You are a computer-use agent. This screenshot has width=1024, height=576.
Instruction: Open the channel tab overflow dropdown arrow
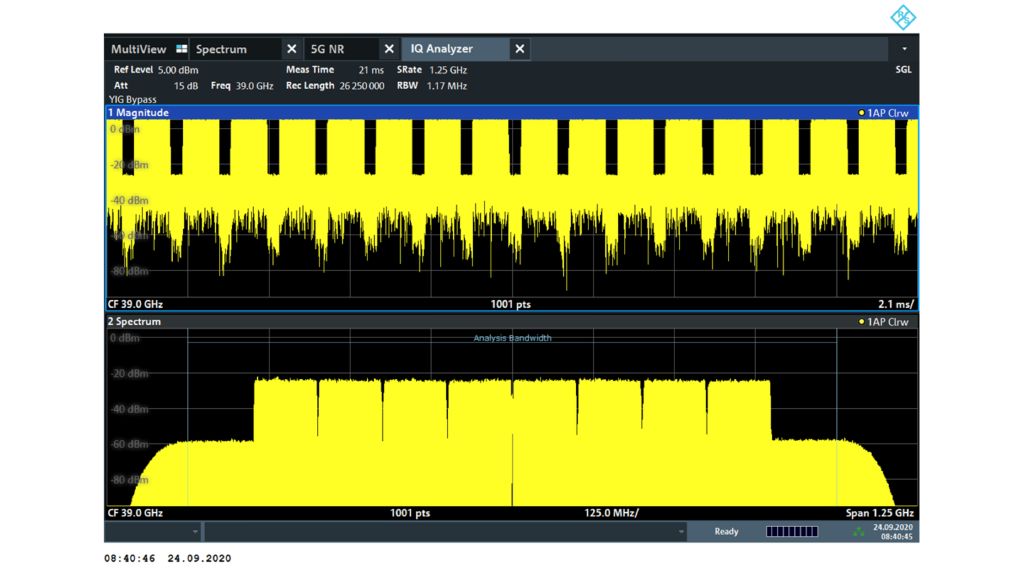tap(904, 49)
